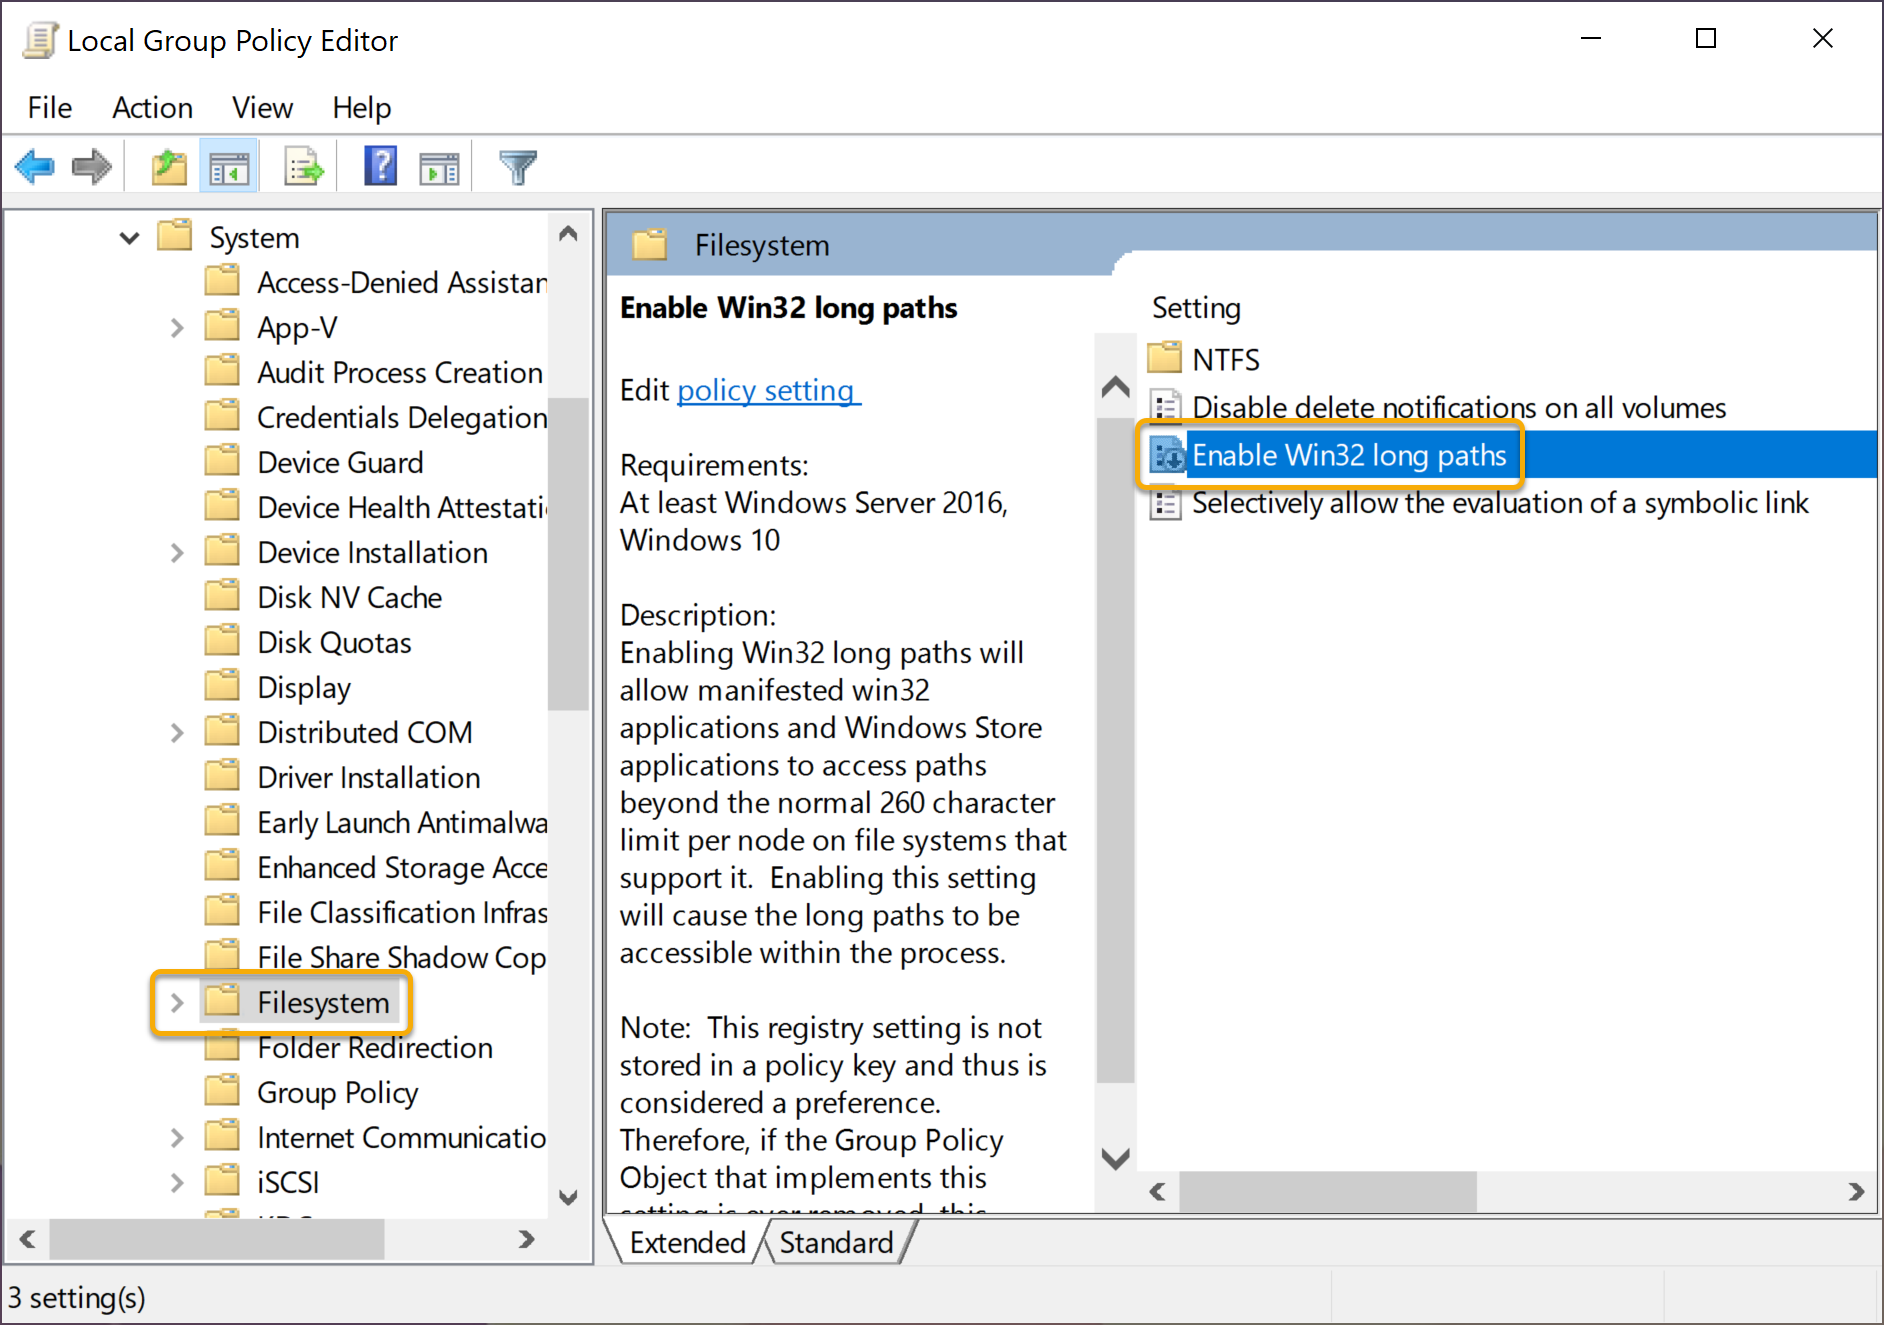This screenshot has width=1884, height=1325.
Task: Select Enhanced Storage Access in tree
Action: (x=402, y=868)
